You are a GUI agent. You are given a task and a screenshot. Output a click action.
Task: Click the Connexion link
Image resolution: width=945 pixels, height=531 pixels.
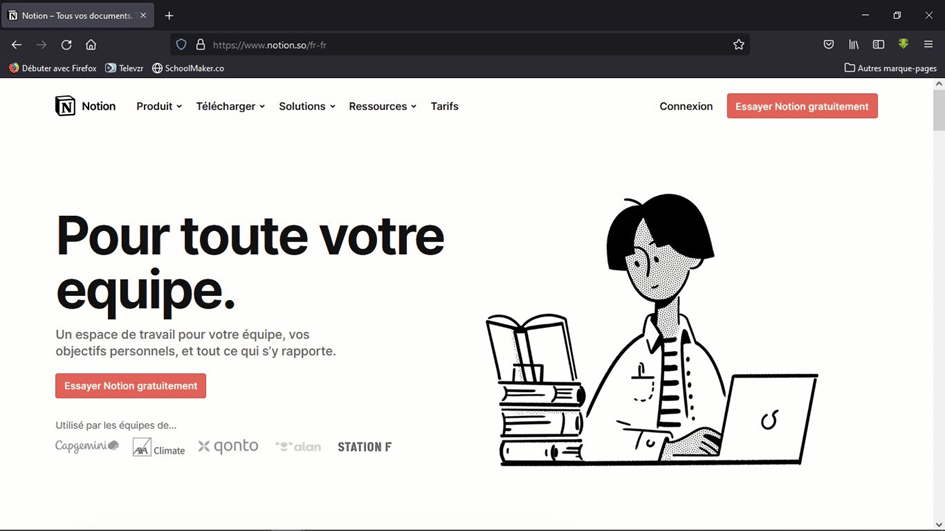click(686, 106)
